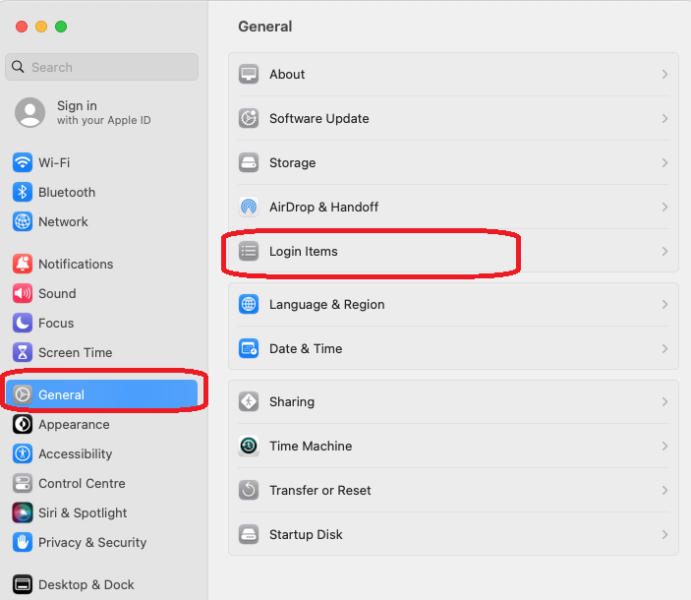The height and width of the screenshot is (600, 691).
Task: Select Screen Time label in the sidebar
Action: pyautogui.click(x=75, y=352)
